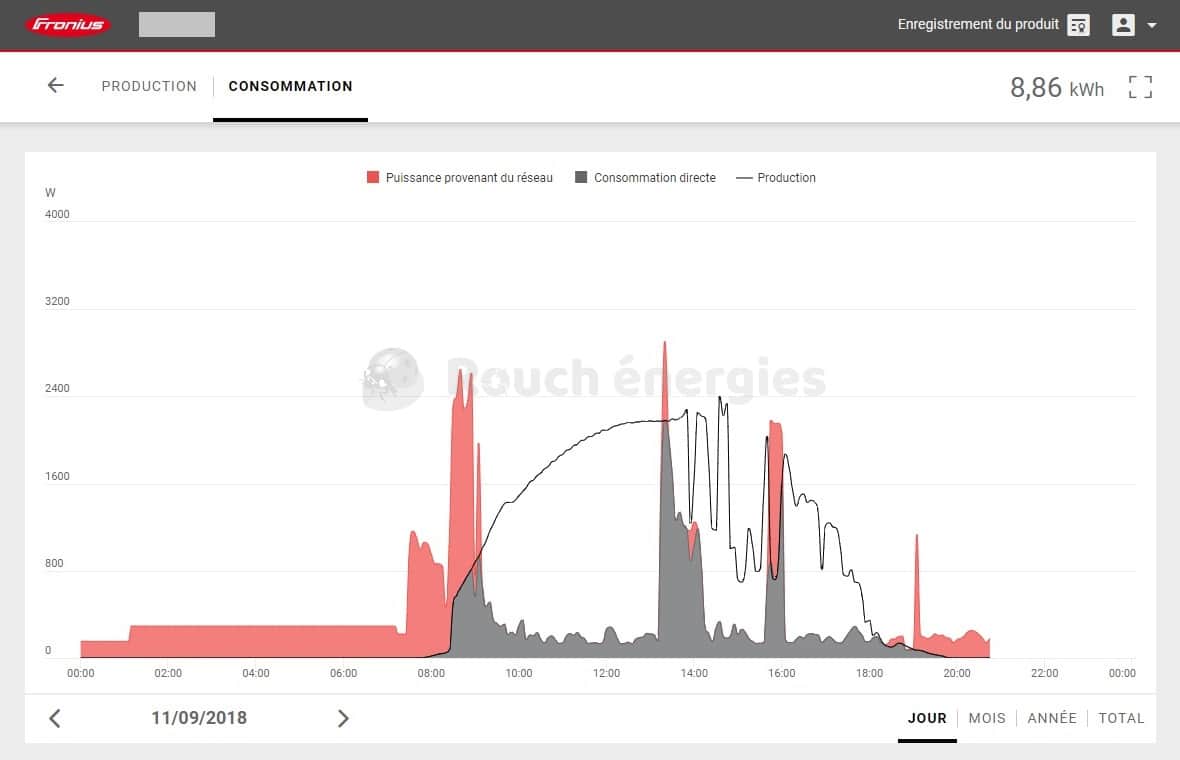The width and height of the screenshot is (1180, 760).
Task: Click Enregistrement du produit link
Action: pyautogui.click(x=977, y=25)
